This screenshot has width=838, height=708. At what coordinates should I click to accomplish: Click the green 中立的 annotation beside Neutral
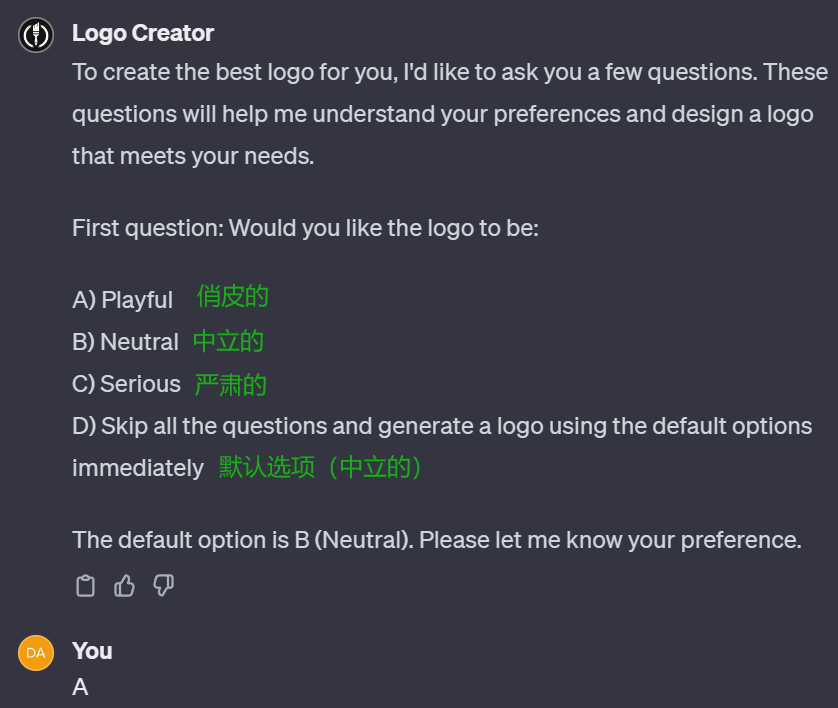(228, 341)
